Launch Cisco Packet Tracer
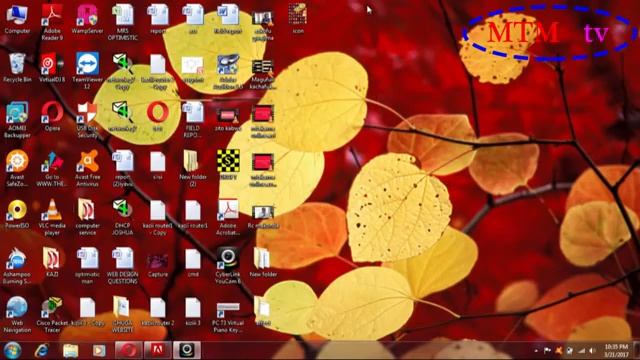 (52, 314)
